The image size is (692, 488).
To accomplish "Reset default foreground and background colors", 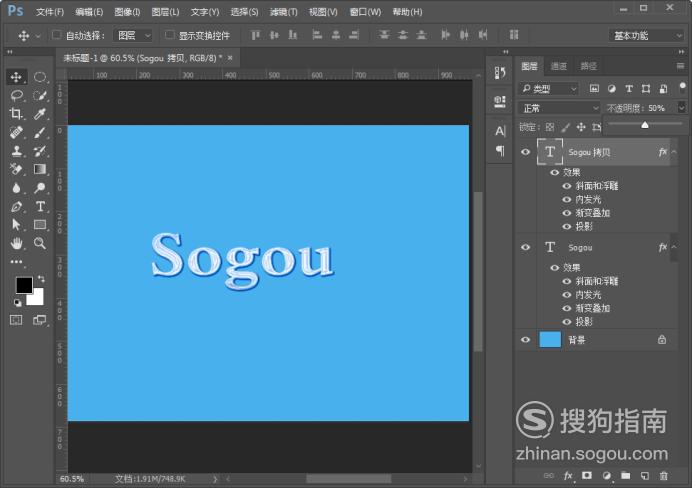I will [17, 303].
